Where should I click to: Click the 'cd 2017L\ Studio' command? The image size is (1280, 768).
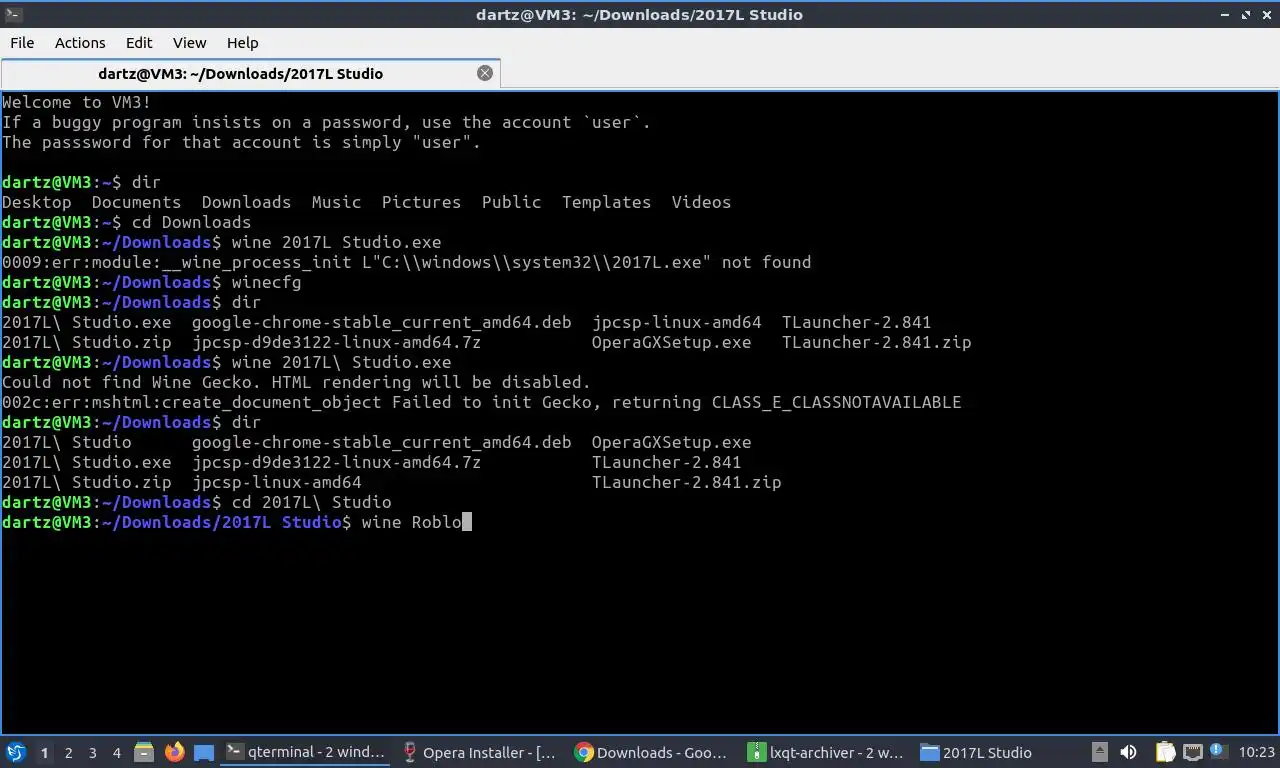pos(311,502)
